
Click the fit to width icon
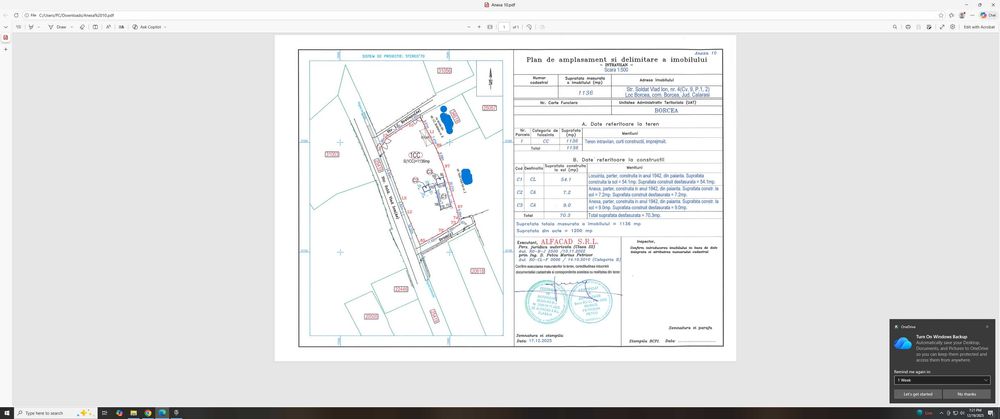click(490, 27)
